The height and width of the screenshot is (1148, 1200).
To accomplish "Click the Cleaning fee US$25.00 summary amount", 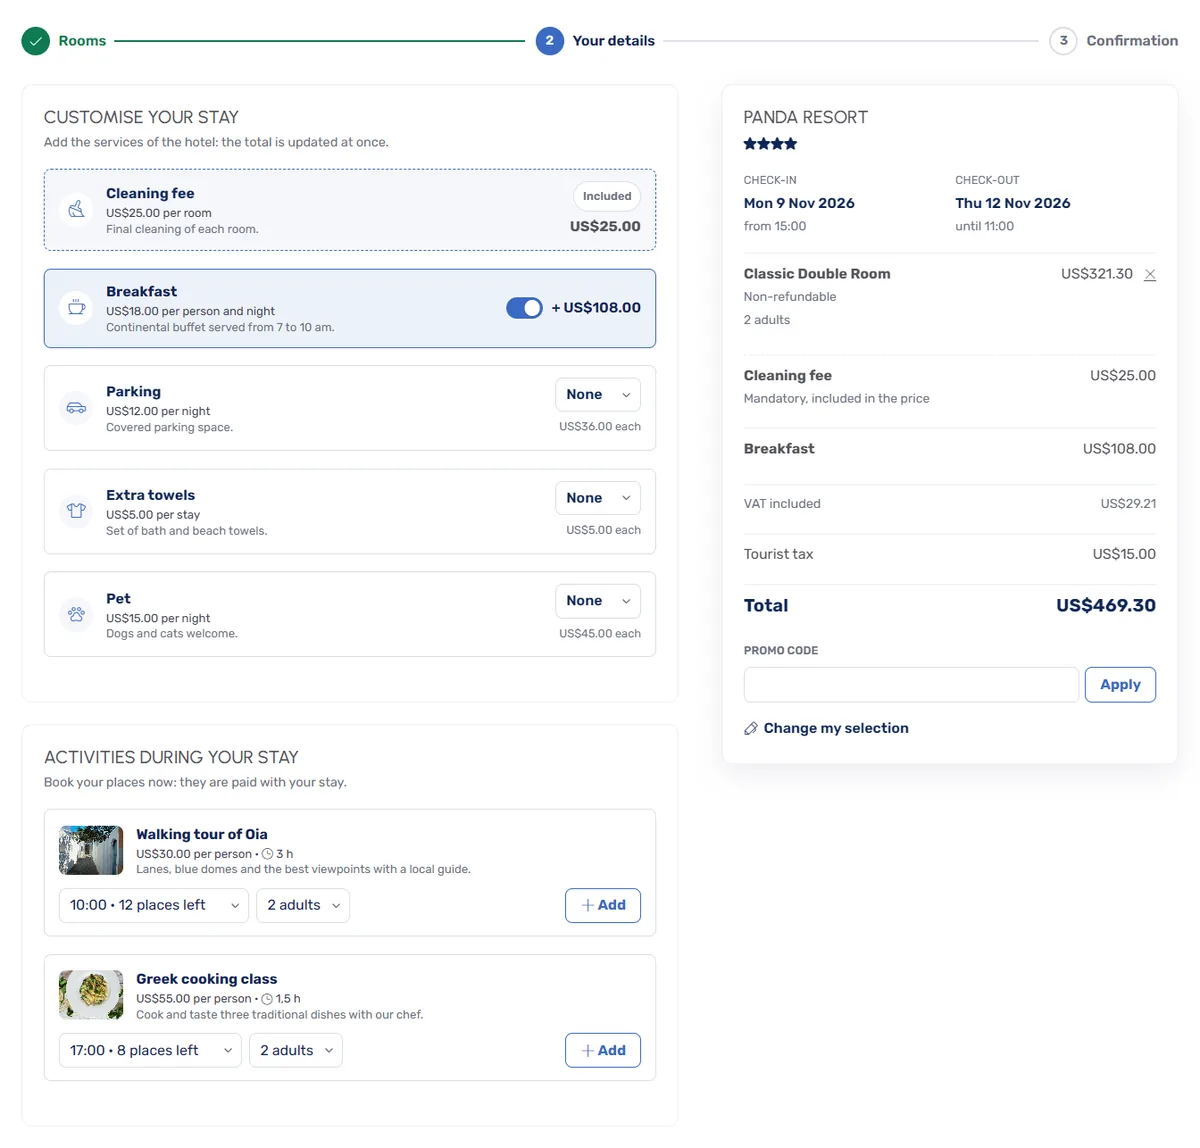I will [x=1123, y=376].
